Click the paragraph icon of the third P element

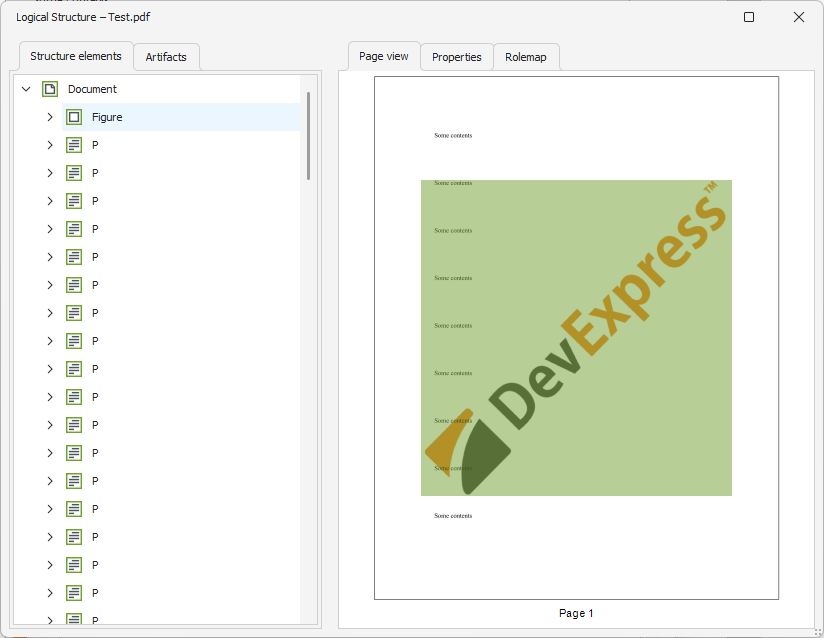point(74,200)
